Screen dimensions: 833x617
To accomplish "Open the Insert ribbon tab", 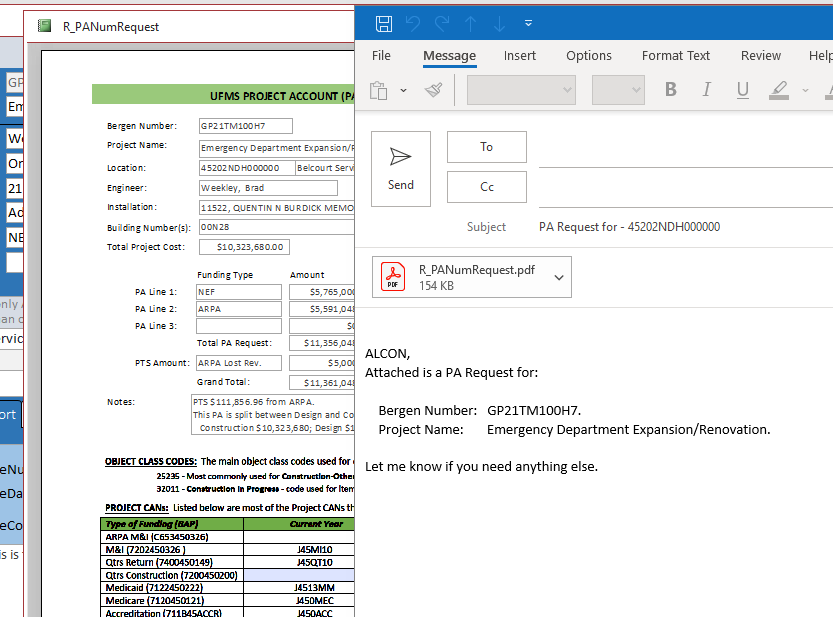I will click(x=520, y=56).
